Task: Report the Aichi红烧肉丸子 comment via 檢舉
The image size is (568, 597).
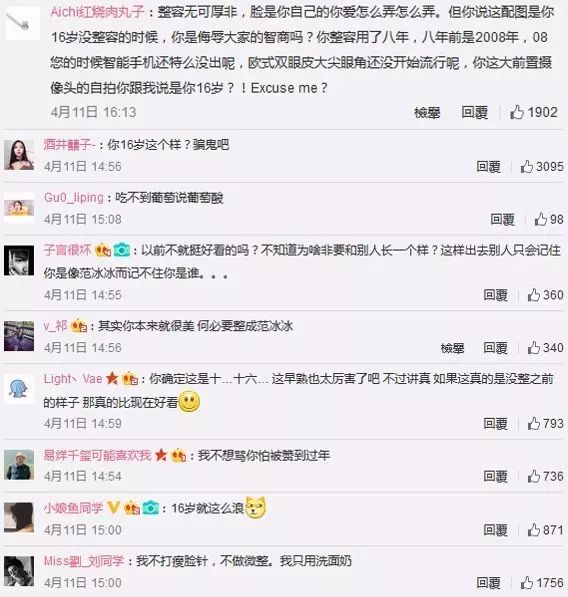Action: [x=427, y=113]
